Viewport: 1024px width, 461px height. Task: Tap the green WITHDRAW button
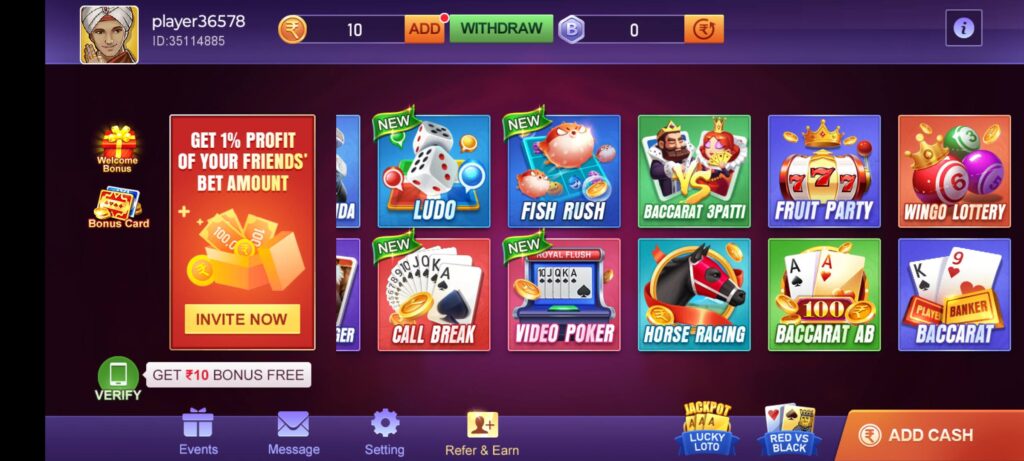[501, 29]
